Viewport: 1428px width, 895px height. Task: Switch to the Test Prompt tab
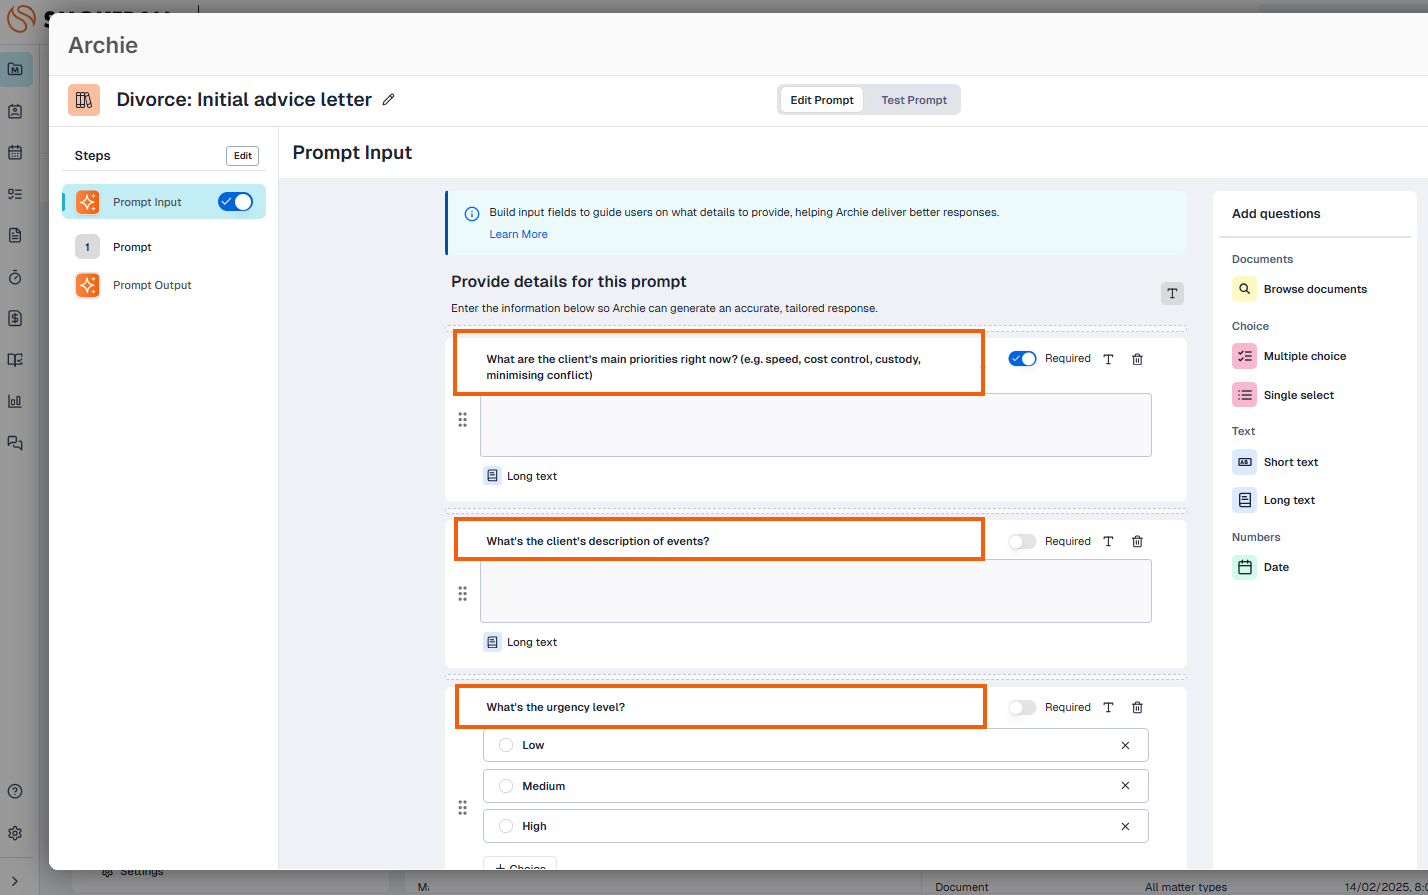coord(913,100)
